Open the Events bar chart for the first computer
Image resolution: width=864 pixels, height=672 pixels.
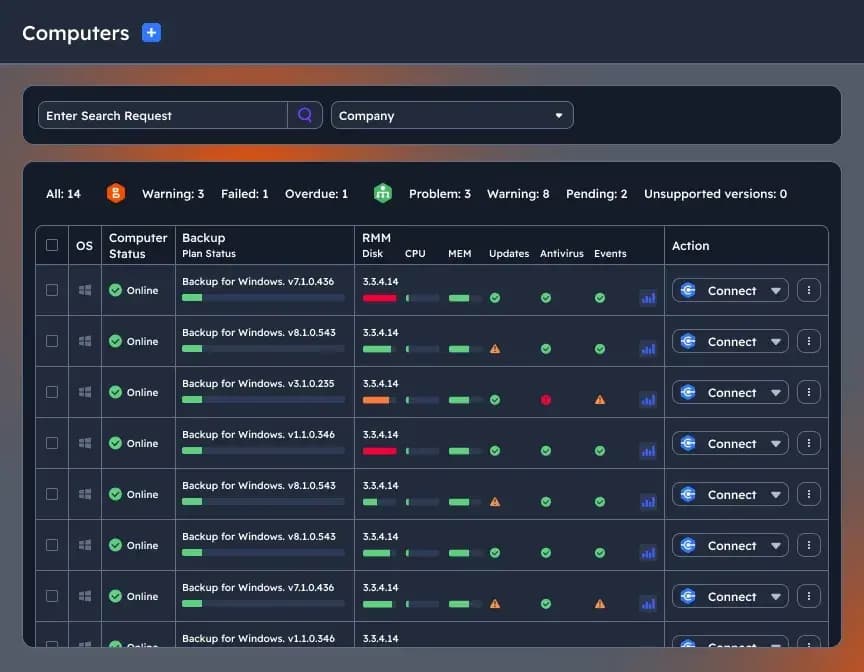pos(648,296)
